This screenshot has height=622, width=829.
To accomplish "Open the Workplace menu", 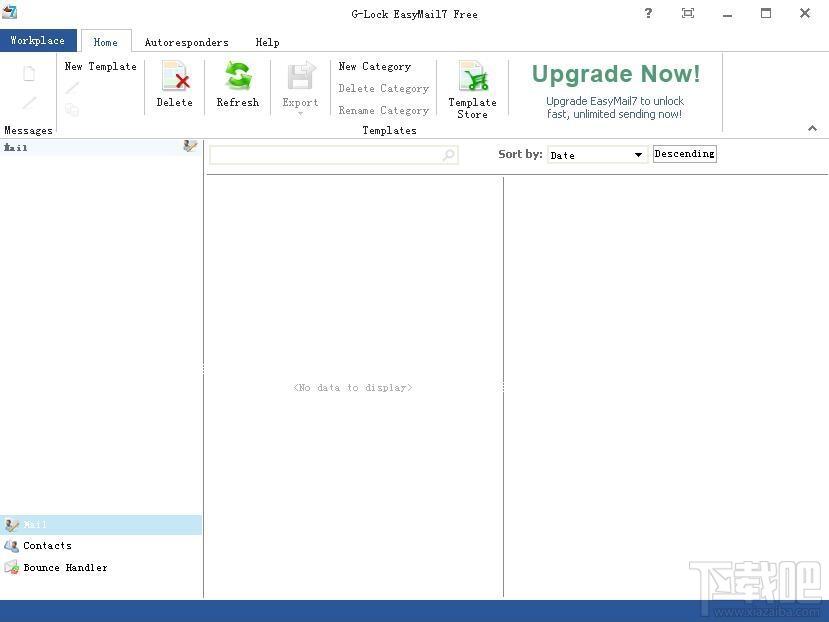I will coord(38,41).
